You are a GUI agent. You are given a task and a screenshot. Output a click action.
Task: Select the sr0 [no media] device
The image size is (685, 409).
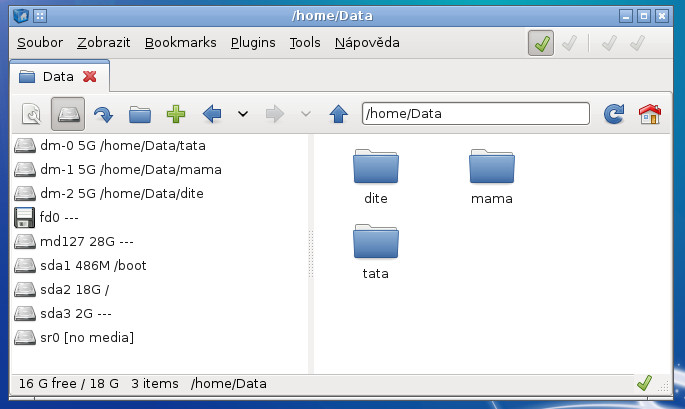click(159, 337)
